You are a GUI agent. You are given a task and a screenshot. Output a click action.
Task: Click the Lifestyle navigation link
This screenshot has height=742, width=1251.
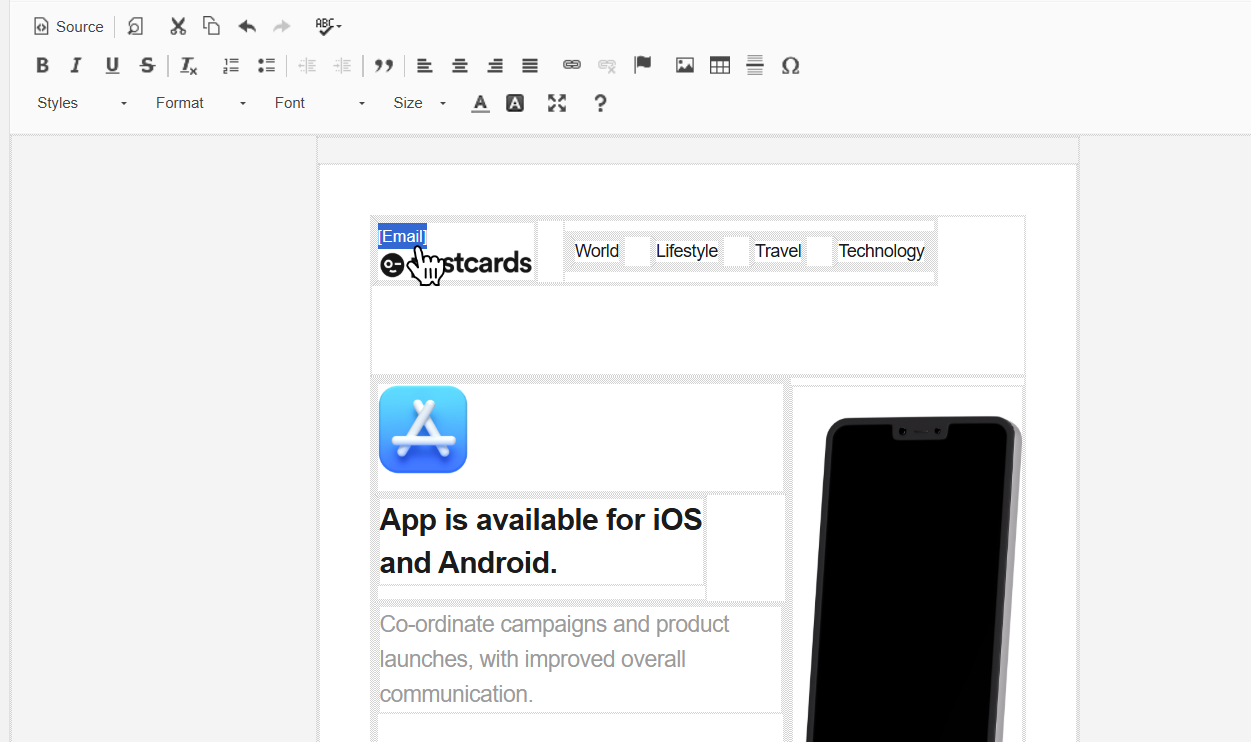click(x=687, y=251)
